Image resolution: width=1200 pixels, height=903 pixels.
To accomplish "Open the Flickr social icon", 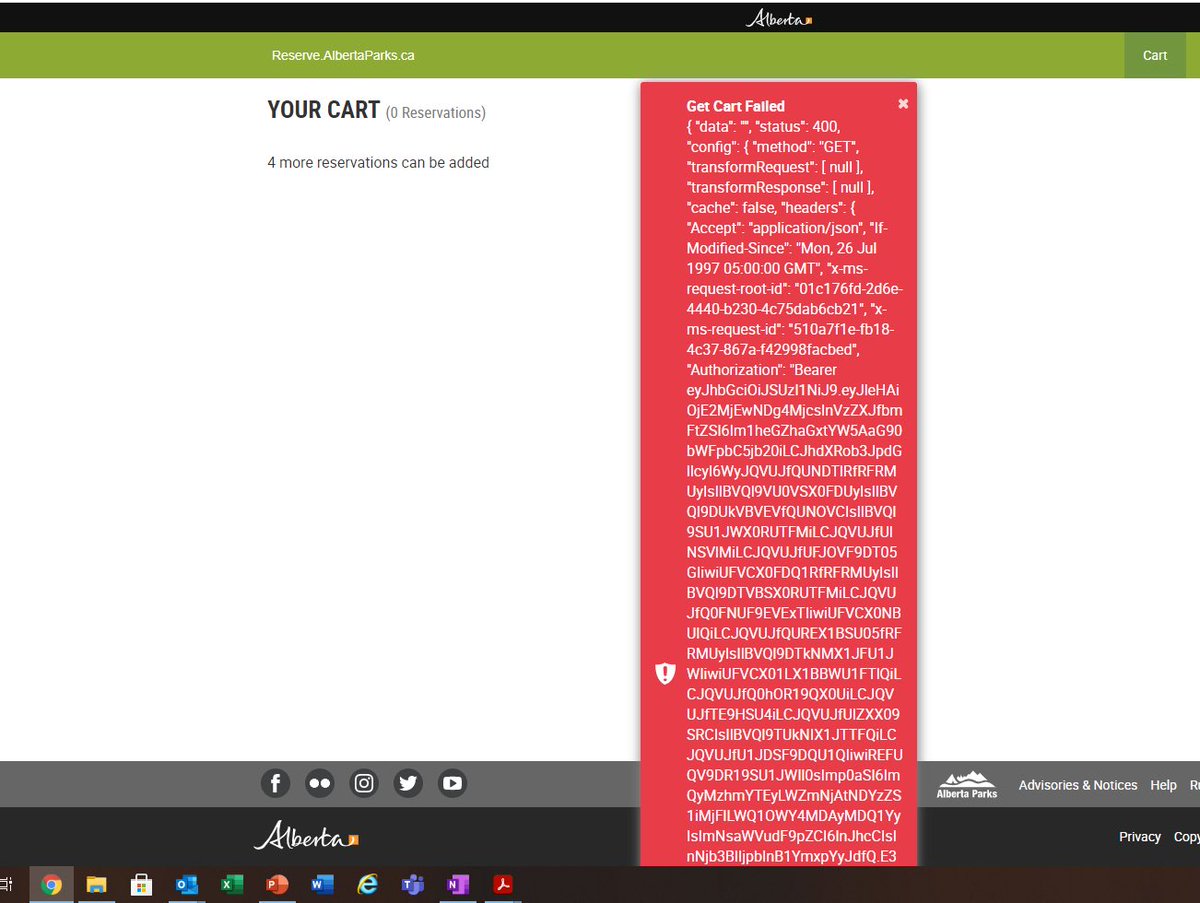I will [x=320, y=783].
